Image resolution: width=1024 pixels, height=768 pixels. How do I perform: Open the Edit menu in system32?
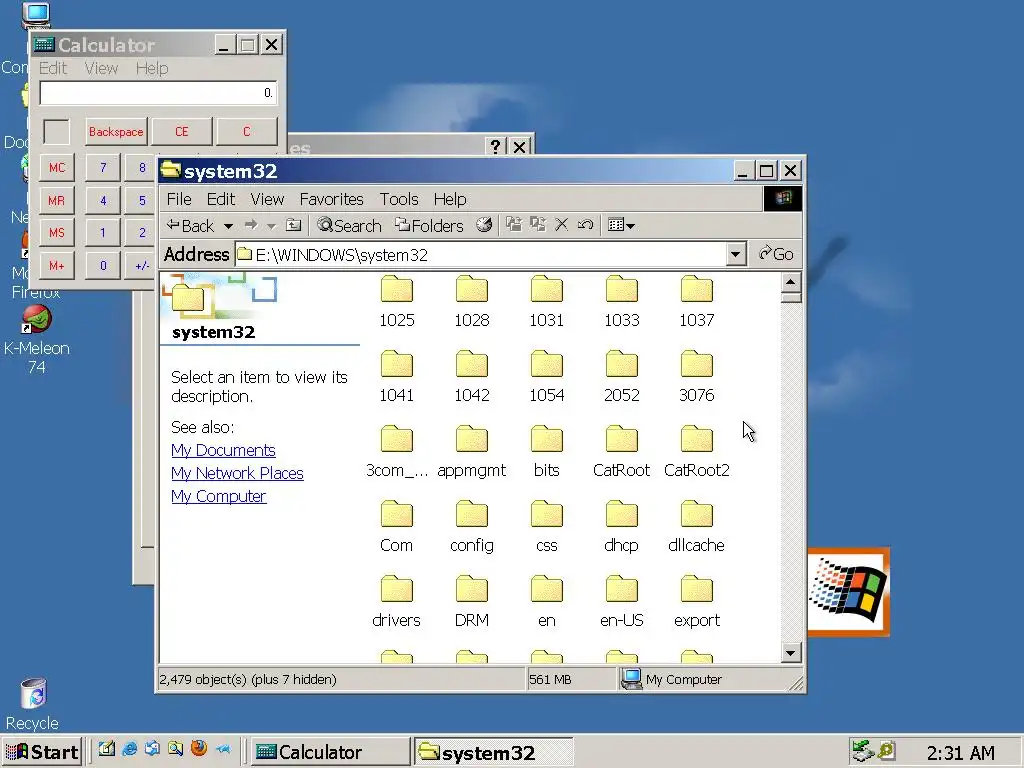point(221,199)
